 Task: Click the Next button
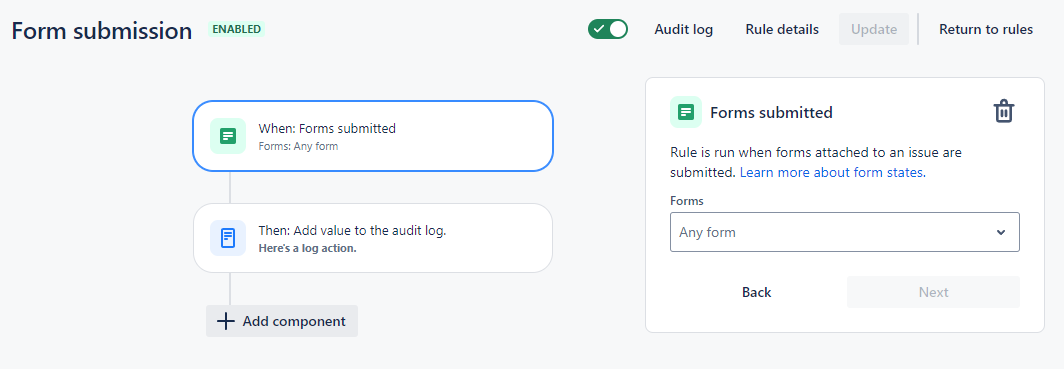[x=933, y=292]
